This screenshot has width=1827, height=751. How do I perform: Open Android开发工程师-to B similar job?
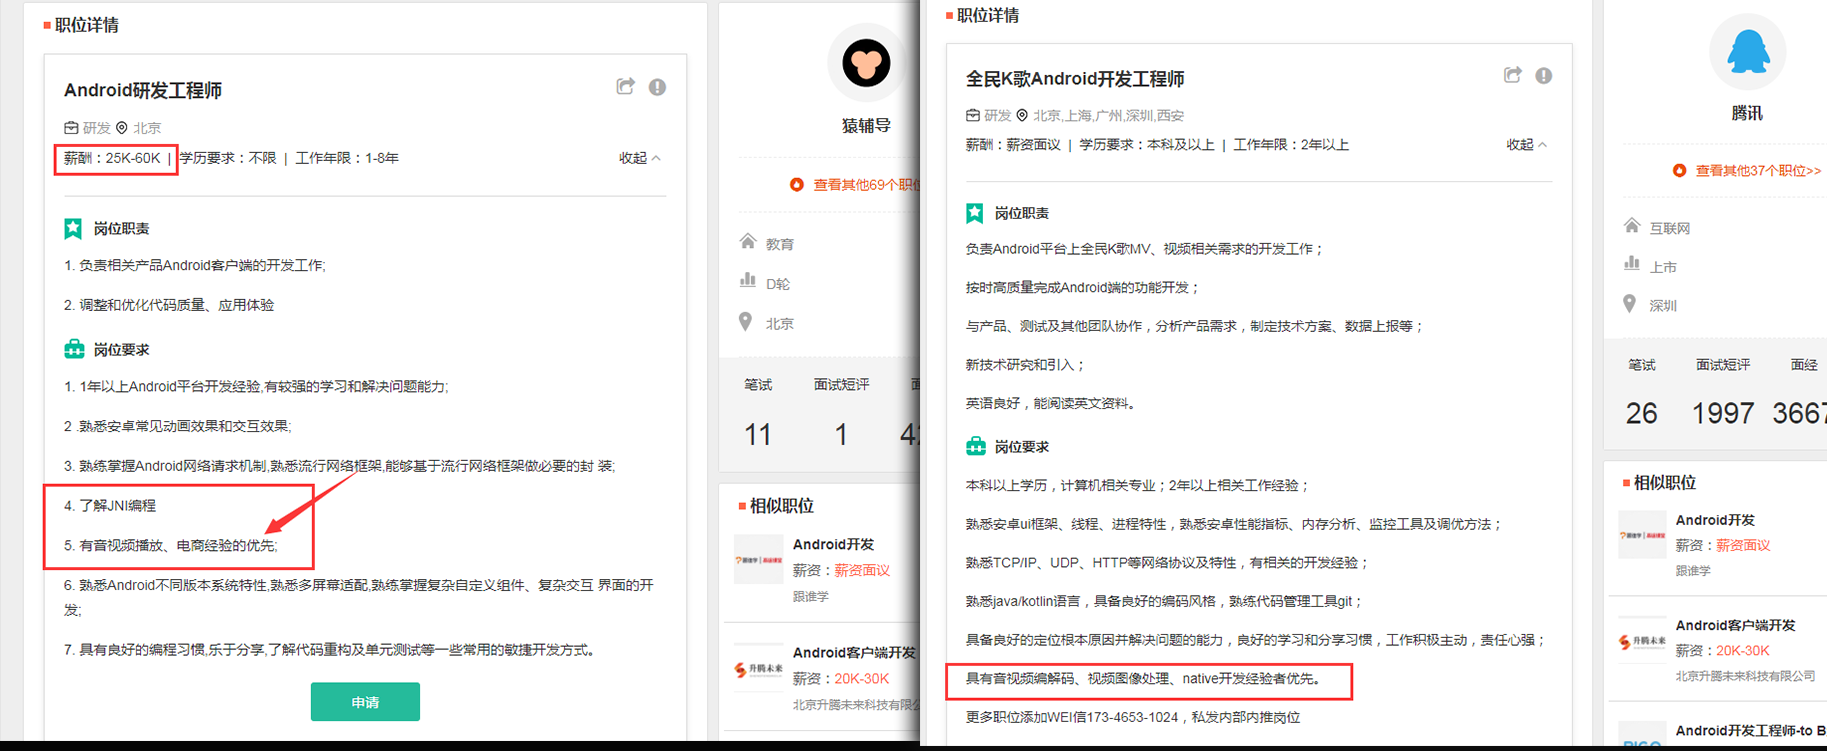click(1750, 731)
